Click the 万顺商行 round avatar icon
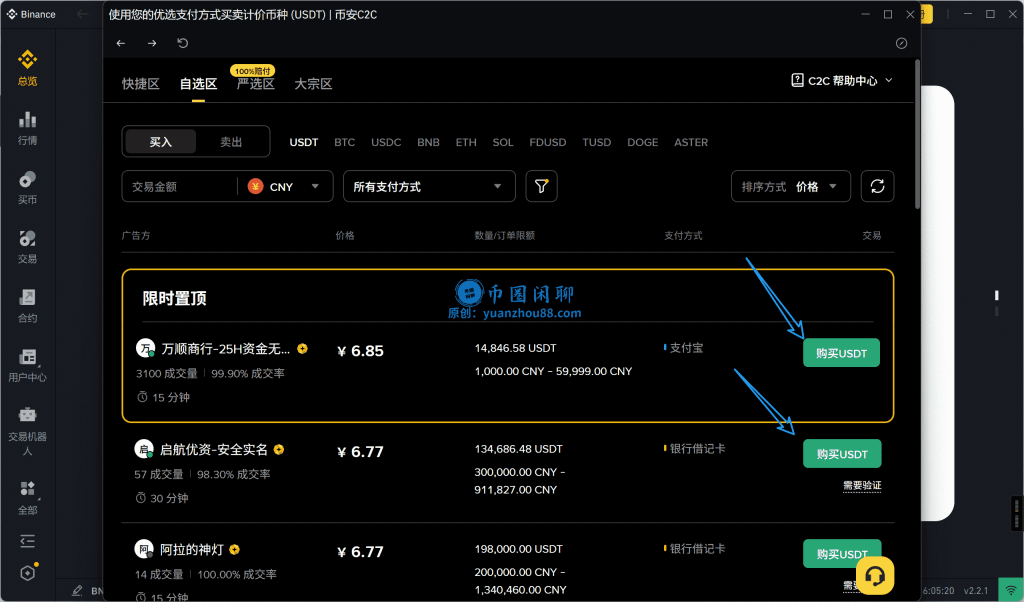 145,348
